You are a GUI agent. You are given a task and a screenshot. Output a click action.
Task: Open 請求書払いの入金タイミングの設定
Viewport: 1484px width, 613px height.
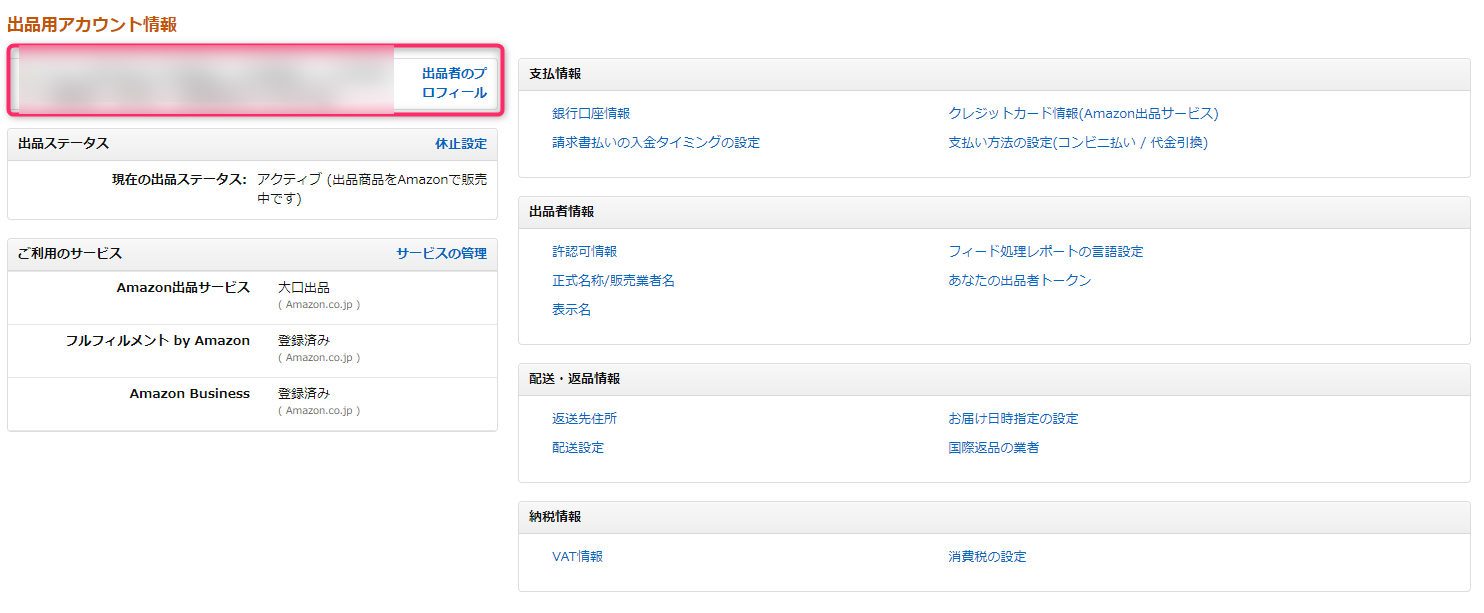coord(656,143)
